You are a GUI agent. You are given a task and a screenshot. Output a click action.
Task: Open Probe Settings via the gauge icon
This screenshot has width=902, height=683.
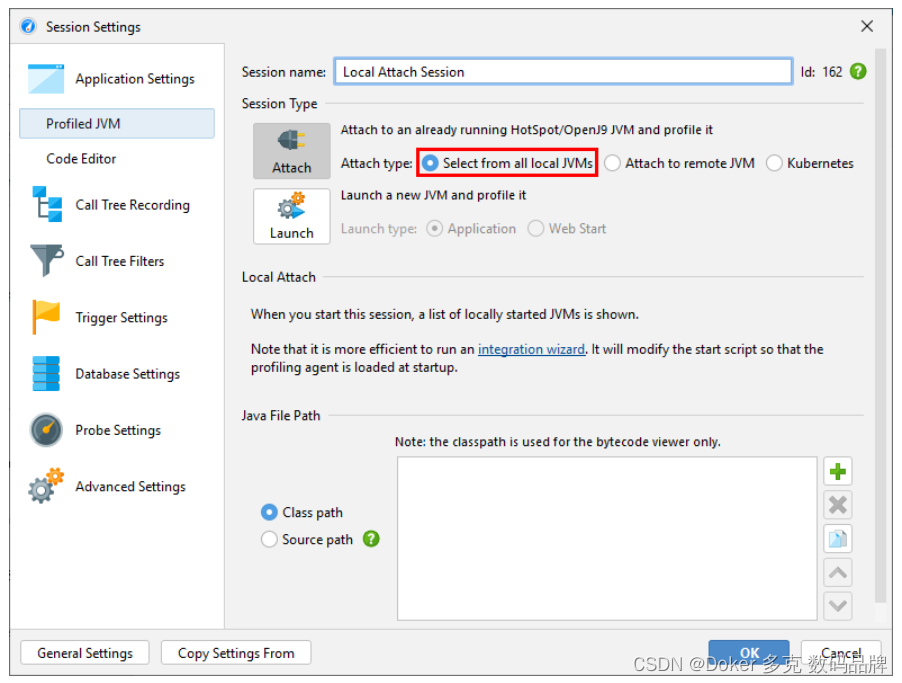click(x=45, y=429)
